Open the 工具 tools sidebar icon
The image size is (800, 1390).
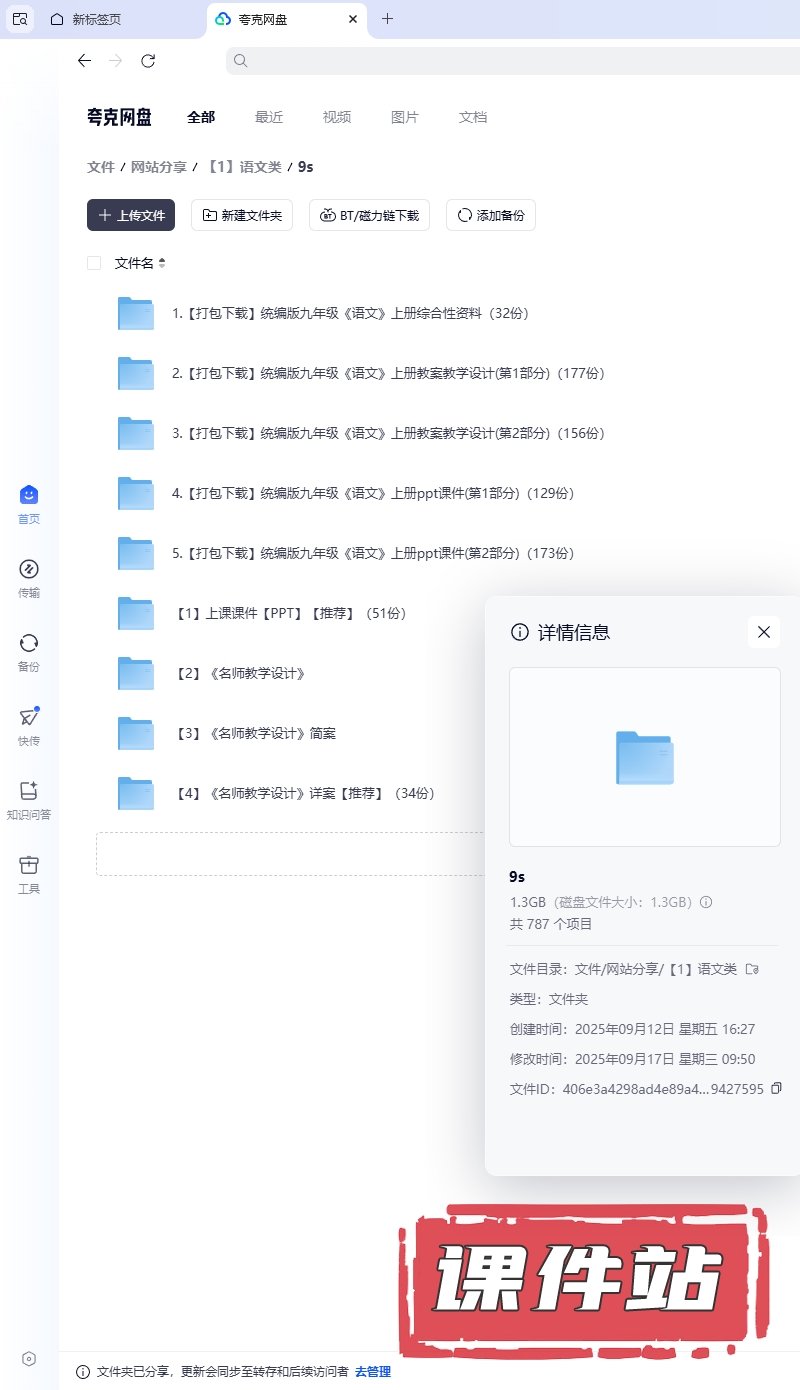tap(29, 866)
